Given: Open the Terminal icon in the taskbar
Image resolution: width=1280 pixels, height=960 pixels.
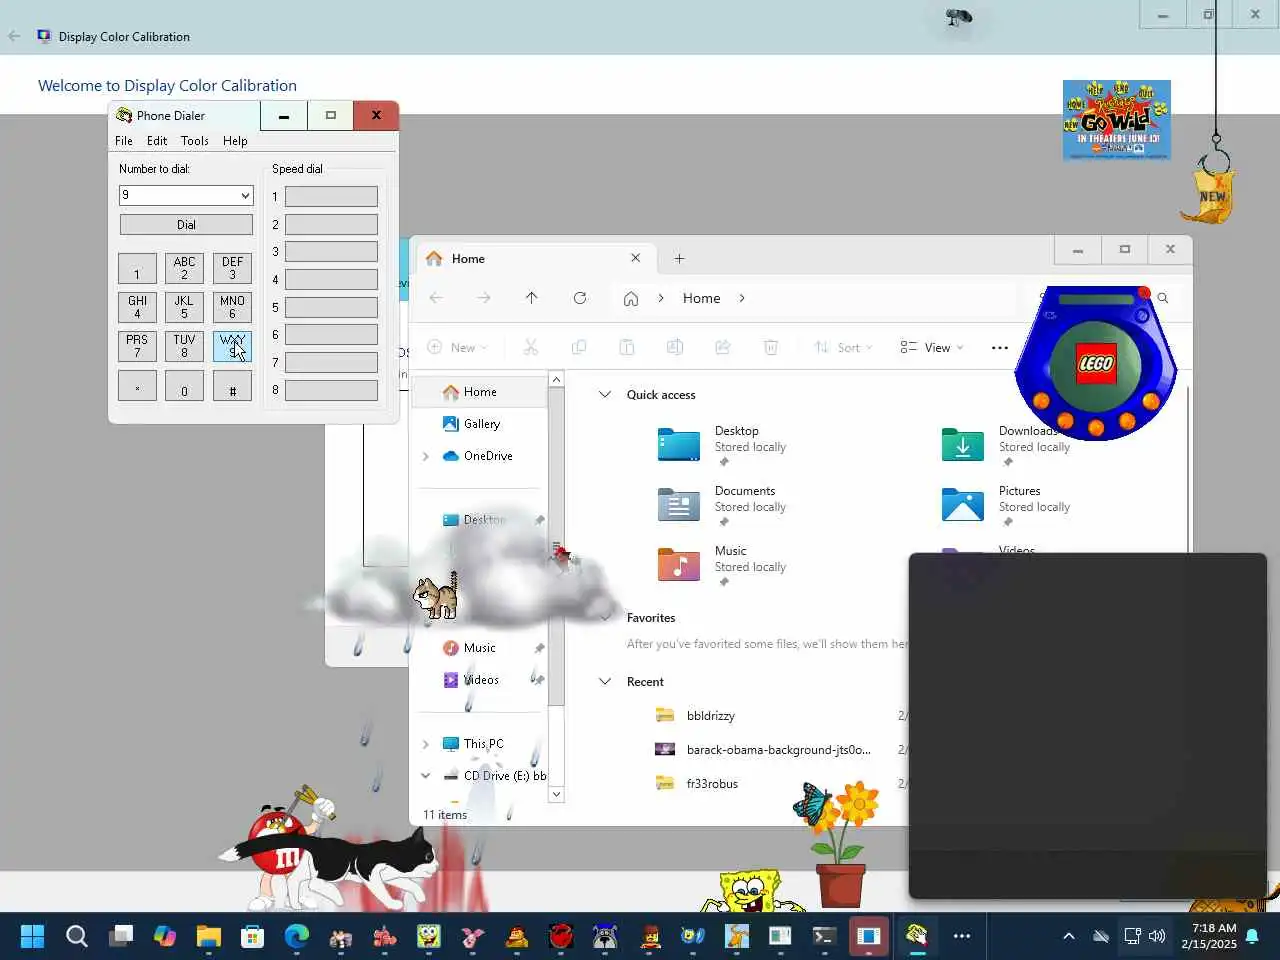Looking at the screenshot, I should click(824, 936).
